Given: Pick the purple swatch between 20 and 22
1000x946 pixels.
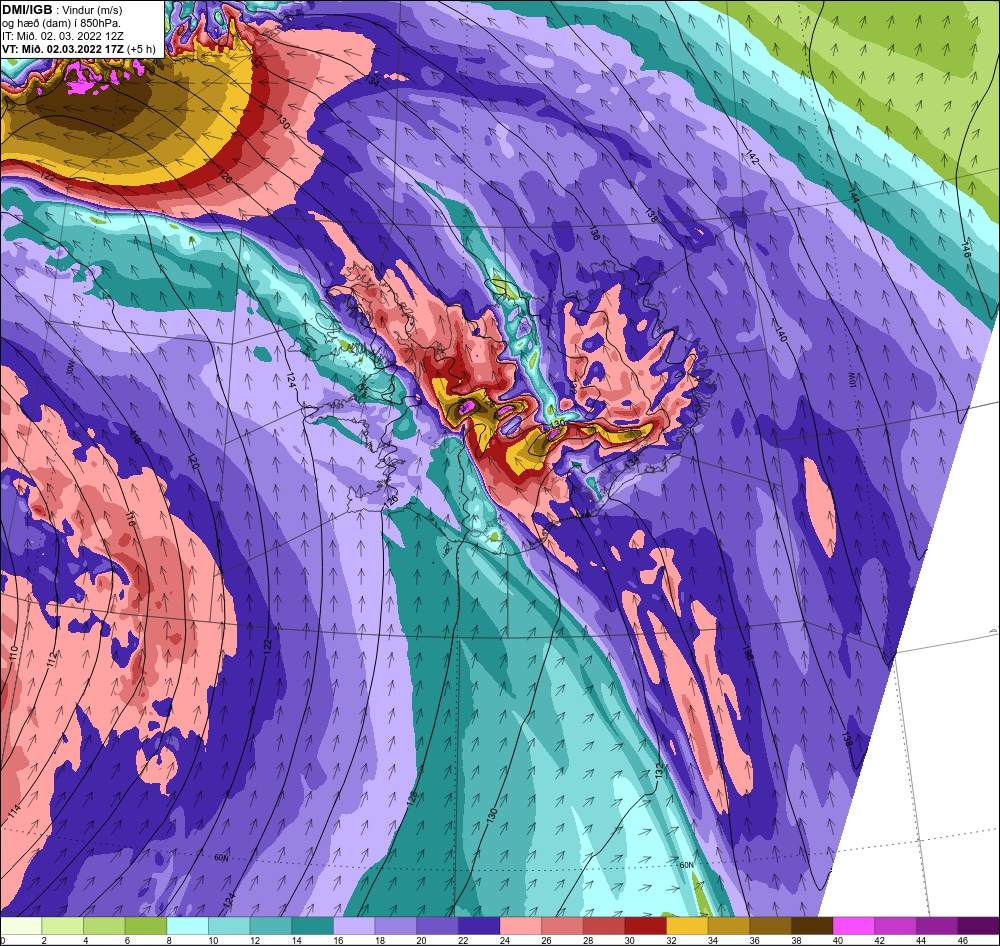Looking at the screenshot, I should point(438,926).
